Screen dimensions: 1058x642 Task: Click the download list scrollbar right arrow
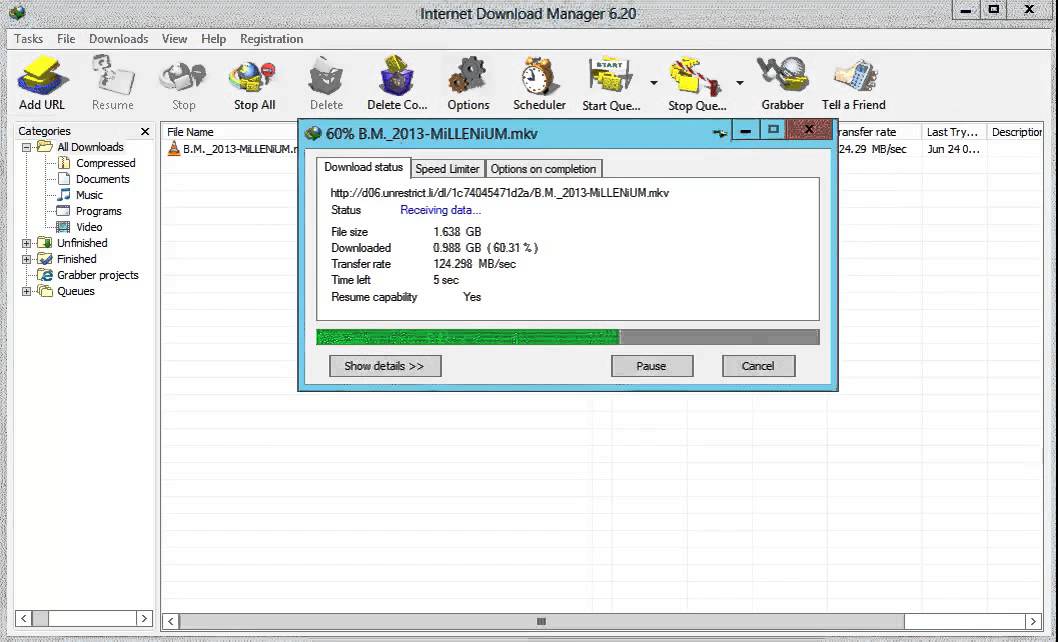click(1033, 621)
